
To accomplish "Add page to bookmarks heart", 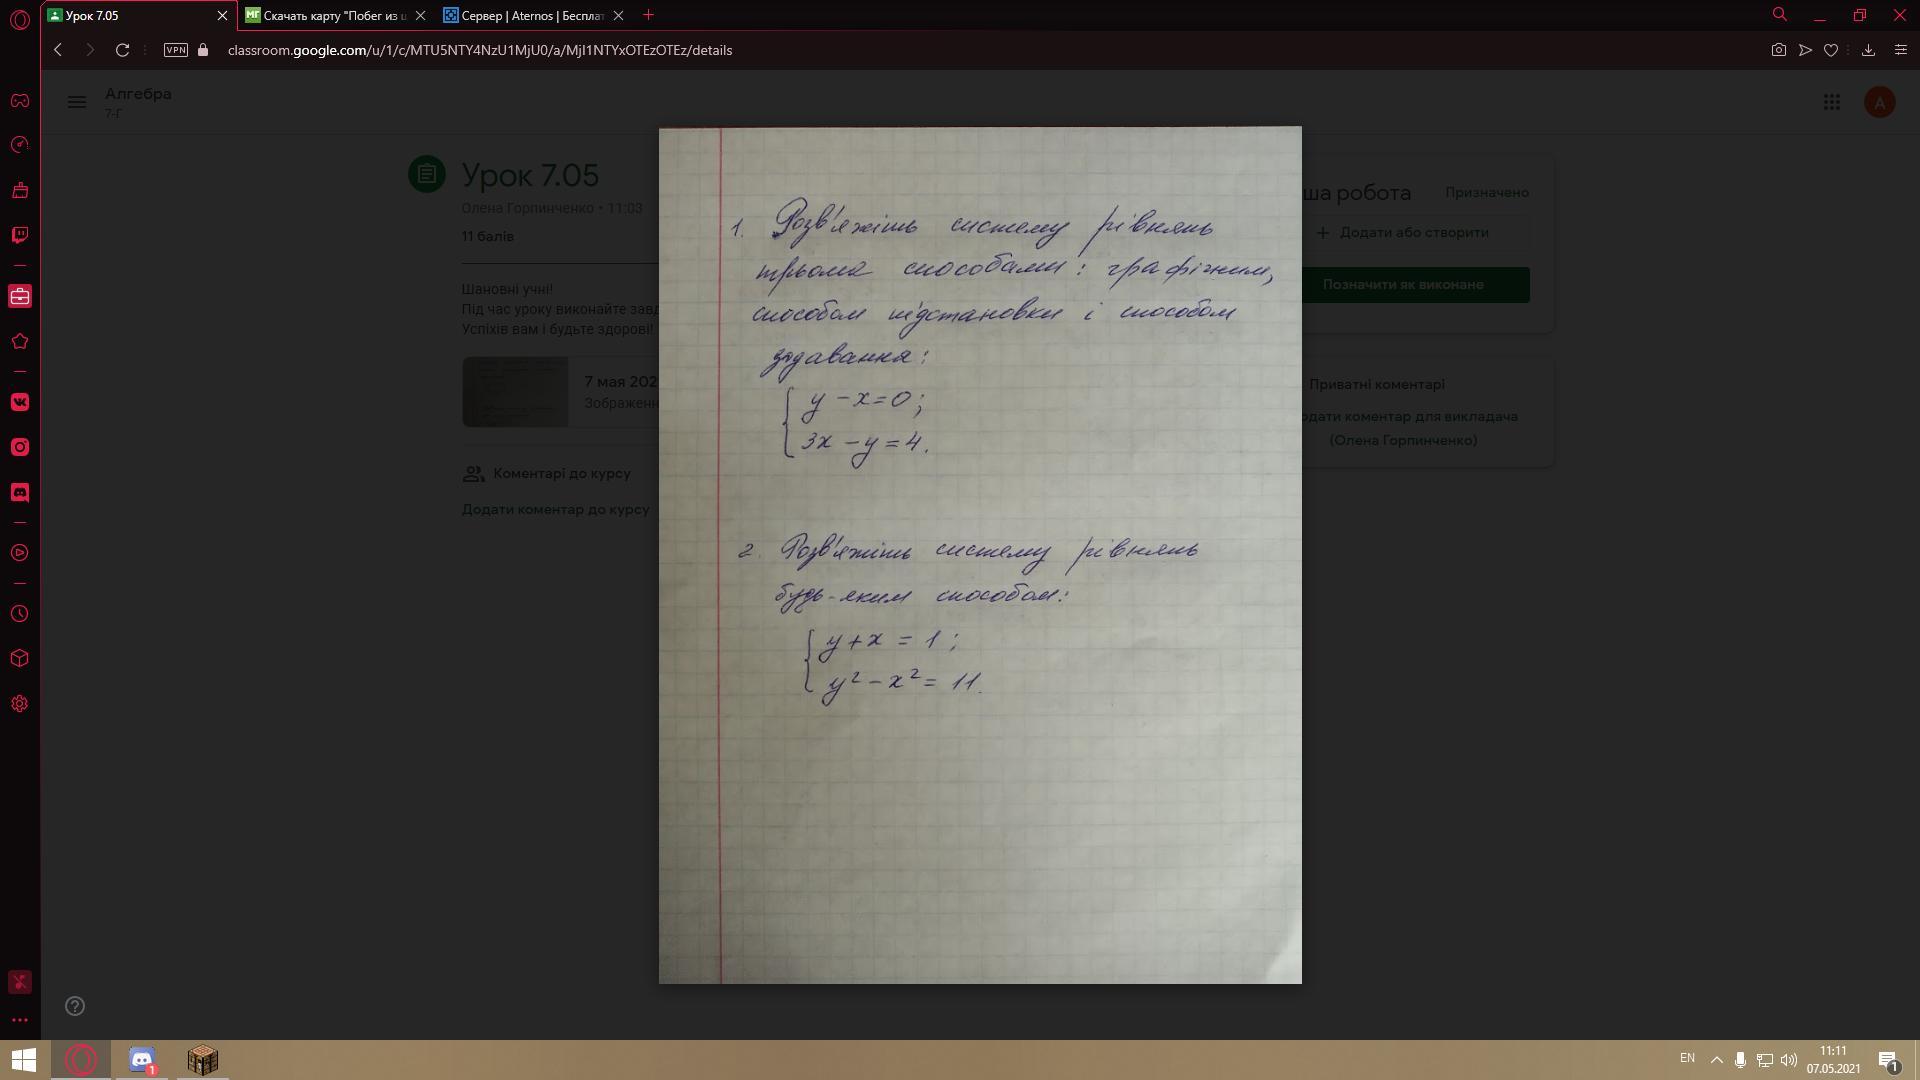I will [1831, 50].
